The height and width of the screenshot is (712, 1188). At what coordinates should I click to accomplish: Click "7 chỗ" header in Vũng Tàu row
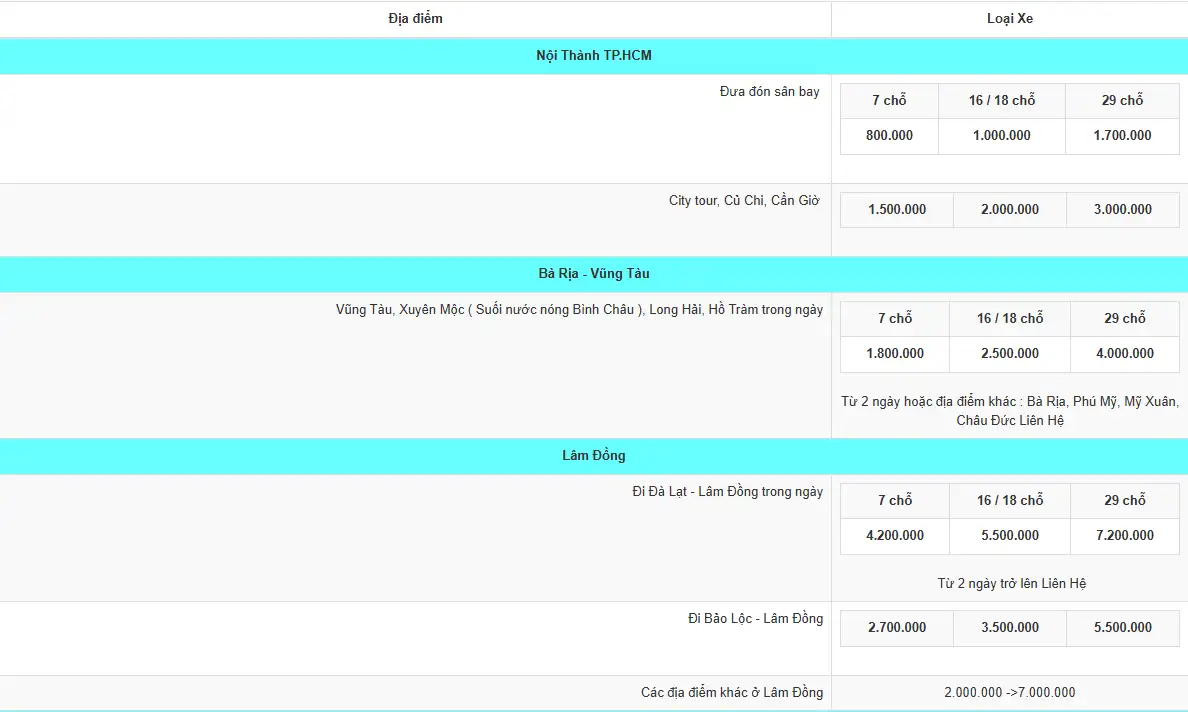point(895,319)
